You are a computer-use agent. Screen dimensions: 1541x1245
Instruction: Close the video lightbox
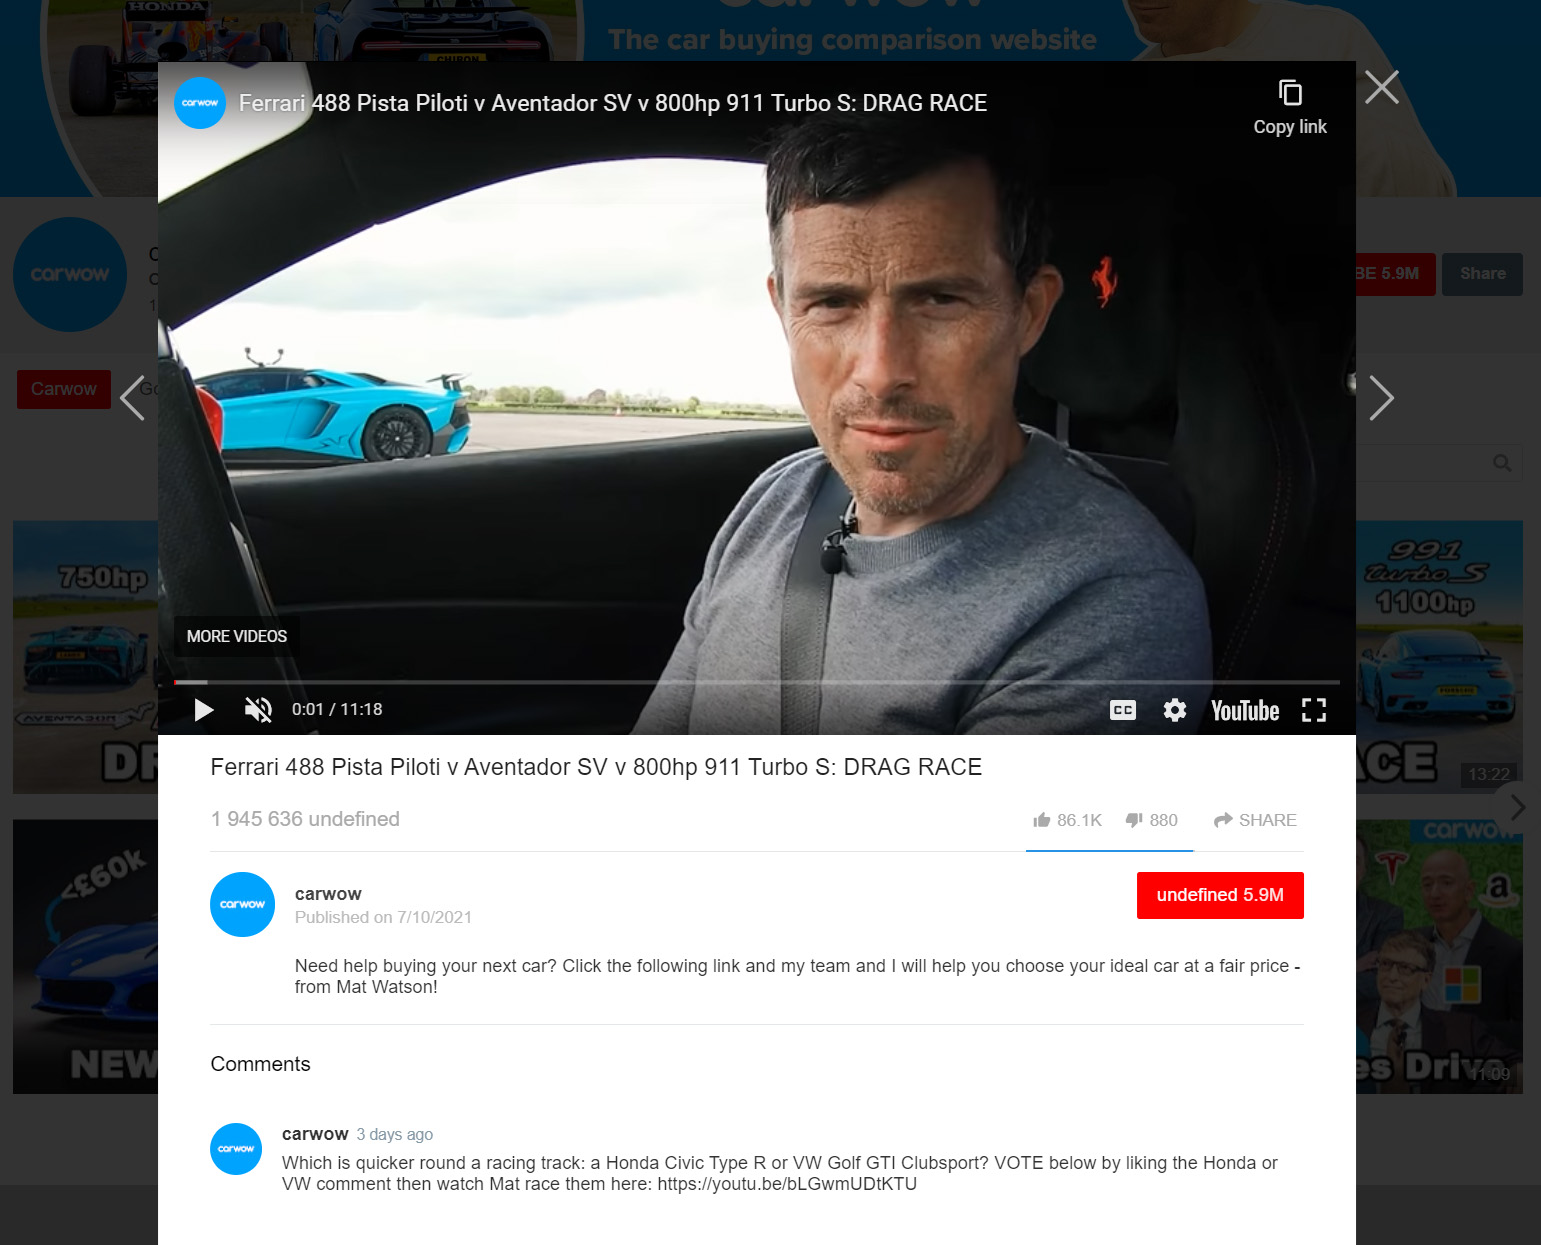tap(1382, 88)
